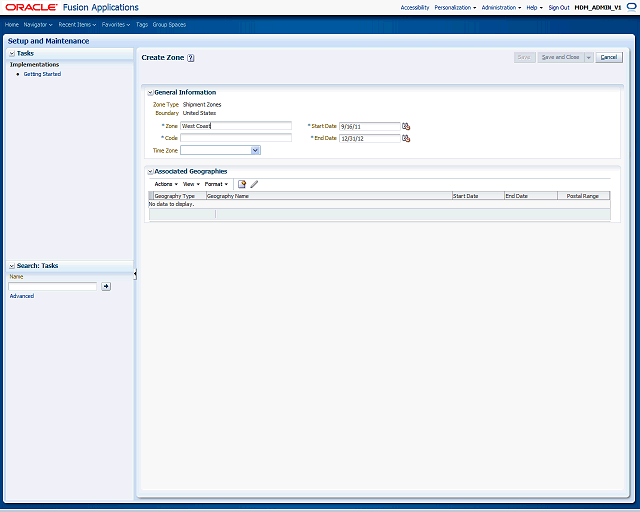Open the Navigator menu

point(38,24)
